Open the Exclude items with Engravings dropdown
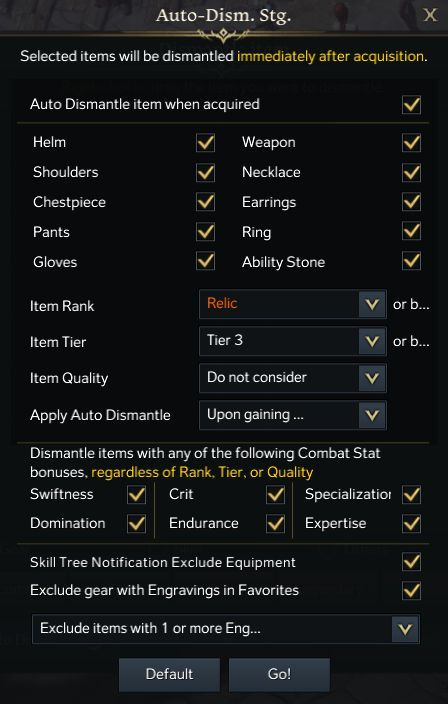Image resolution: width=448 pixels, height=704 pixels. (226, 629)
